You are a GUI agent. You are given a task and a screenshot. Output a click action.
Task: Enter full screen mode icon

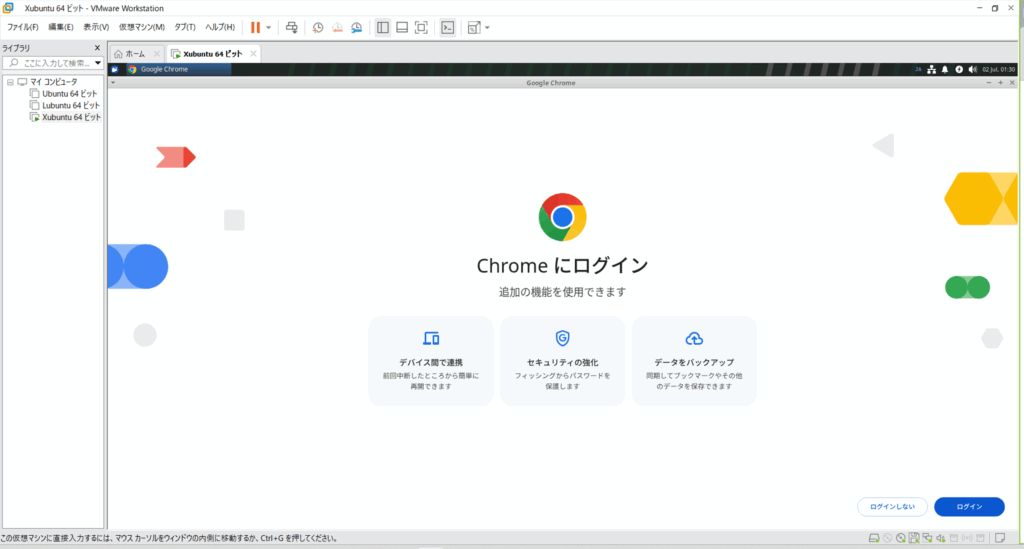click(x=421, y=27)
